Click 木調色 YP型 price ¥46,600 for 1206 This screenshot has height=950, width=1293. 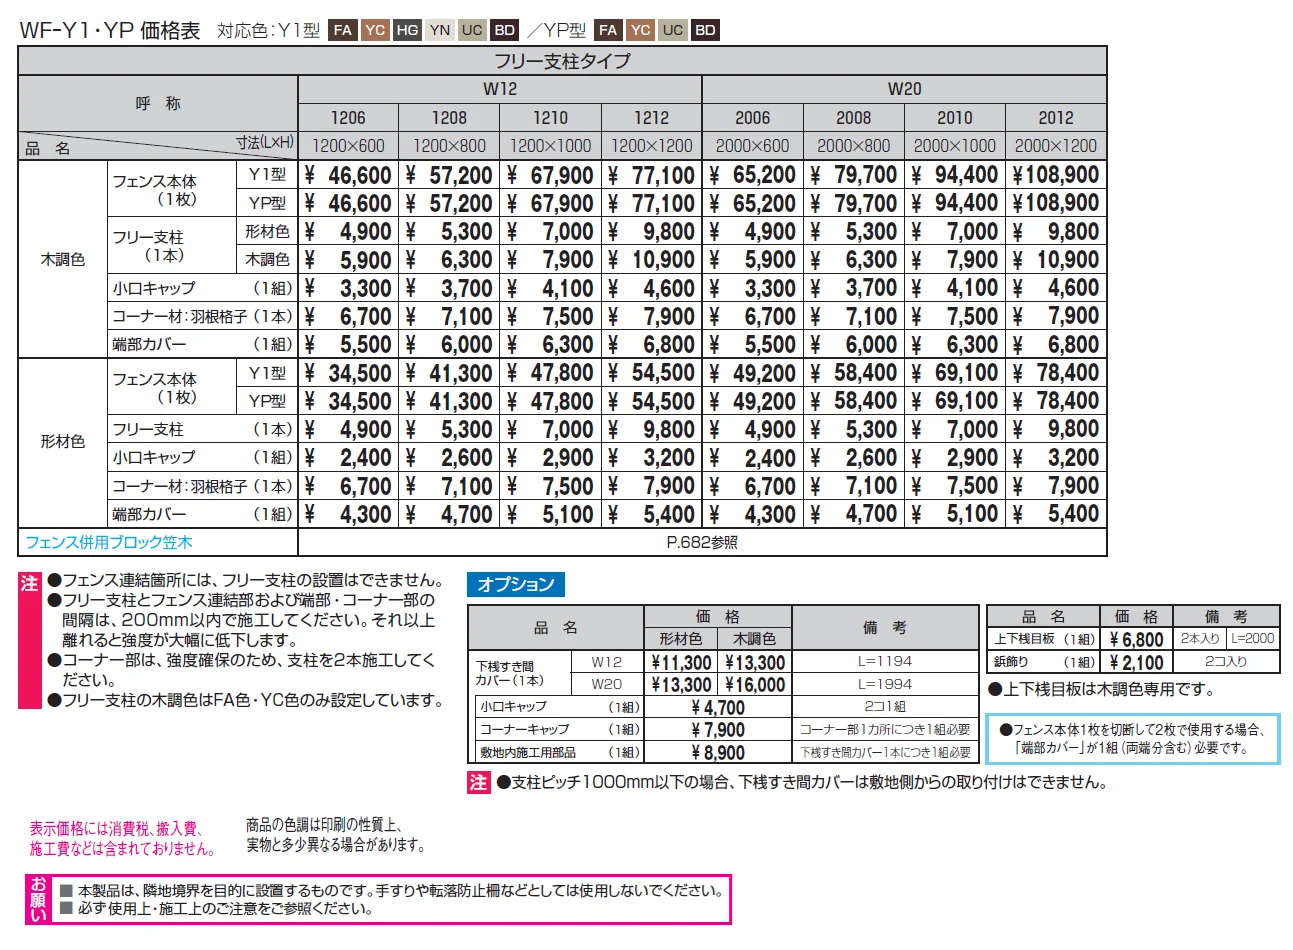pyautogui.click(x=348, y=203)
